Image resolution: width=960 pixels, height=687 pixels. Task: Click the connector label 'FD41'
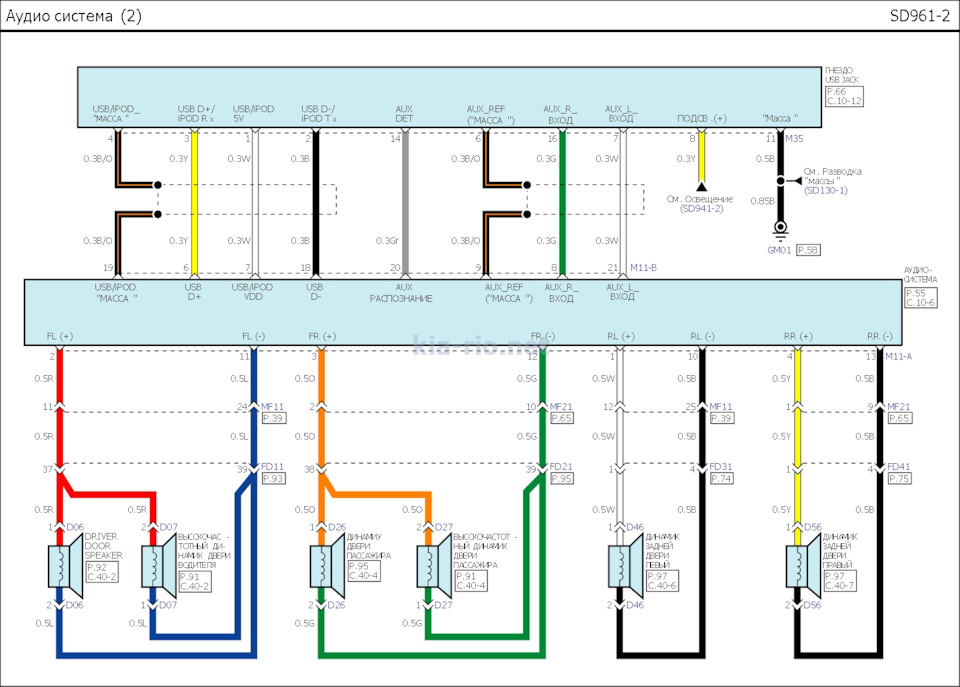(x=899, y=467)
